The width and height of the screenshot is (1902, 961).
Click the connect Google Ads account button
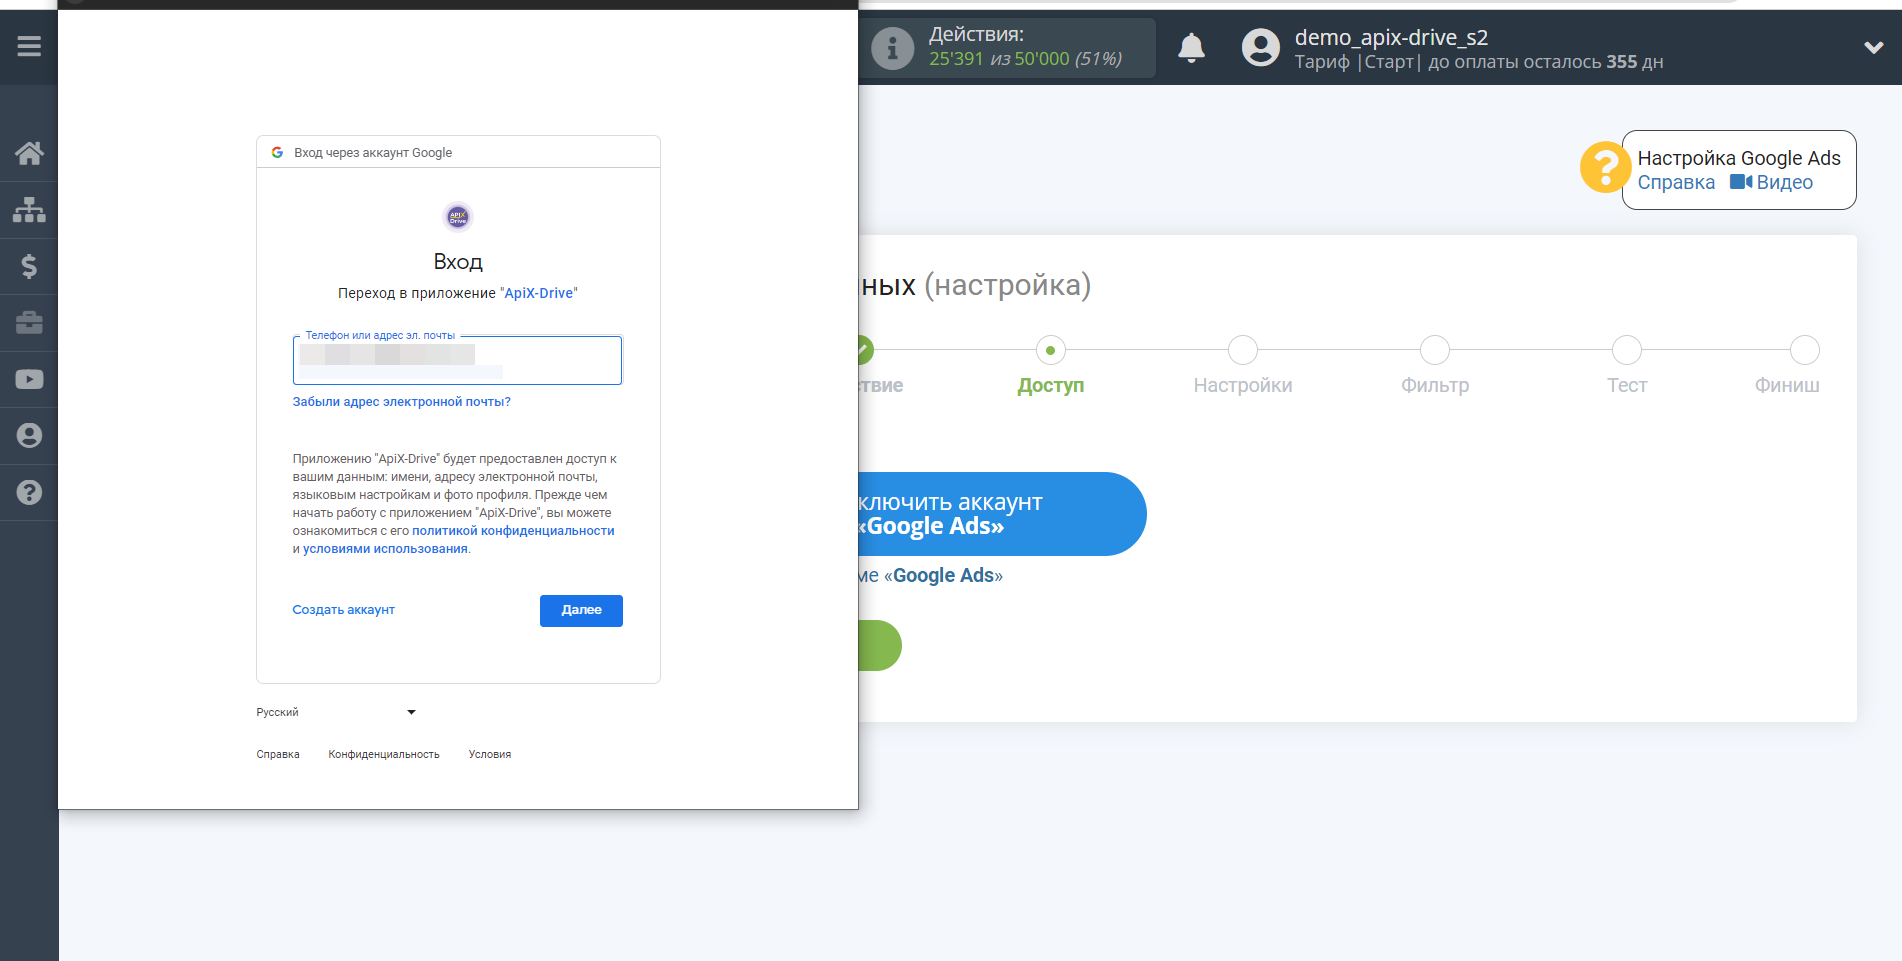click(1001, 514)
